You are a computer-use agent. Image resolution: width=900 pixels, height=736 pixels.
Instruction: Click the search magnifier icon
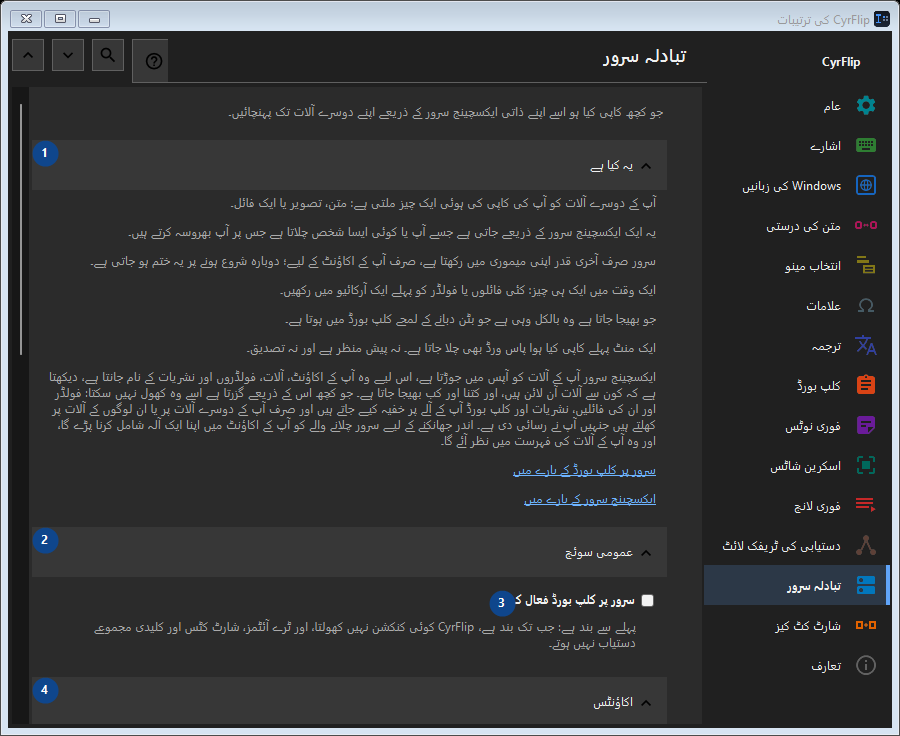pos(108,55)
